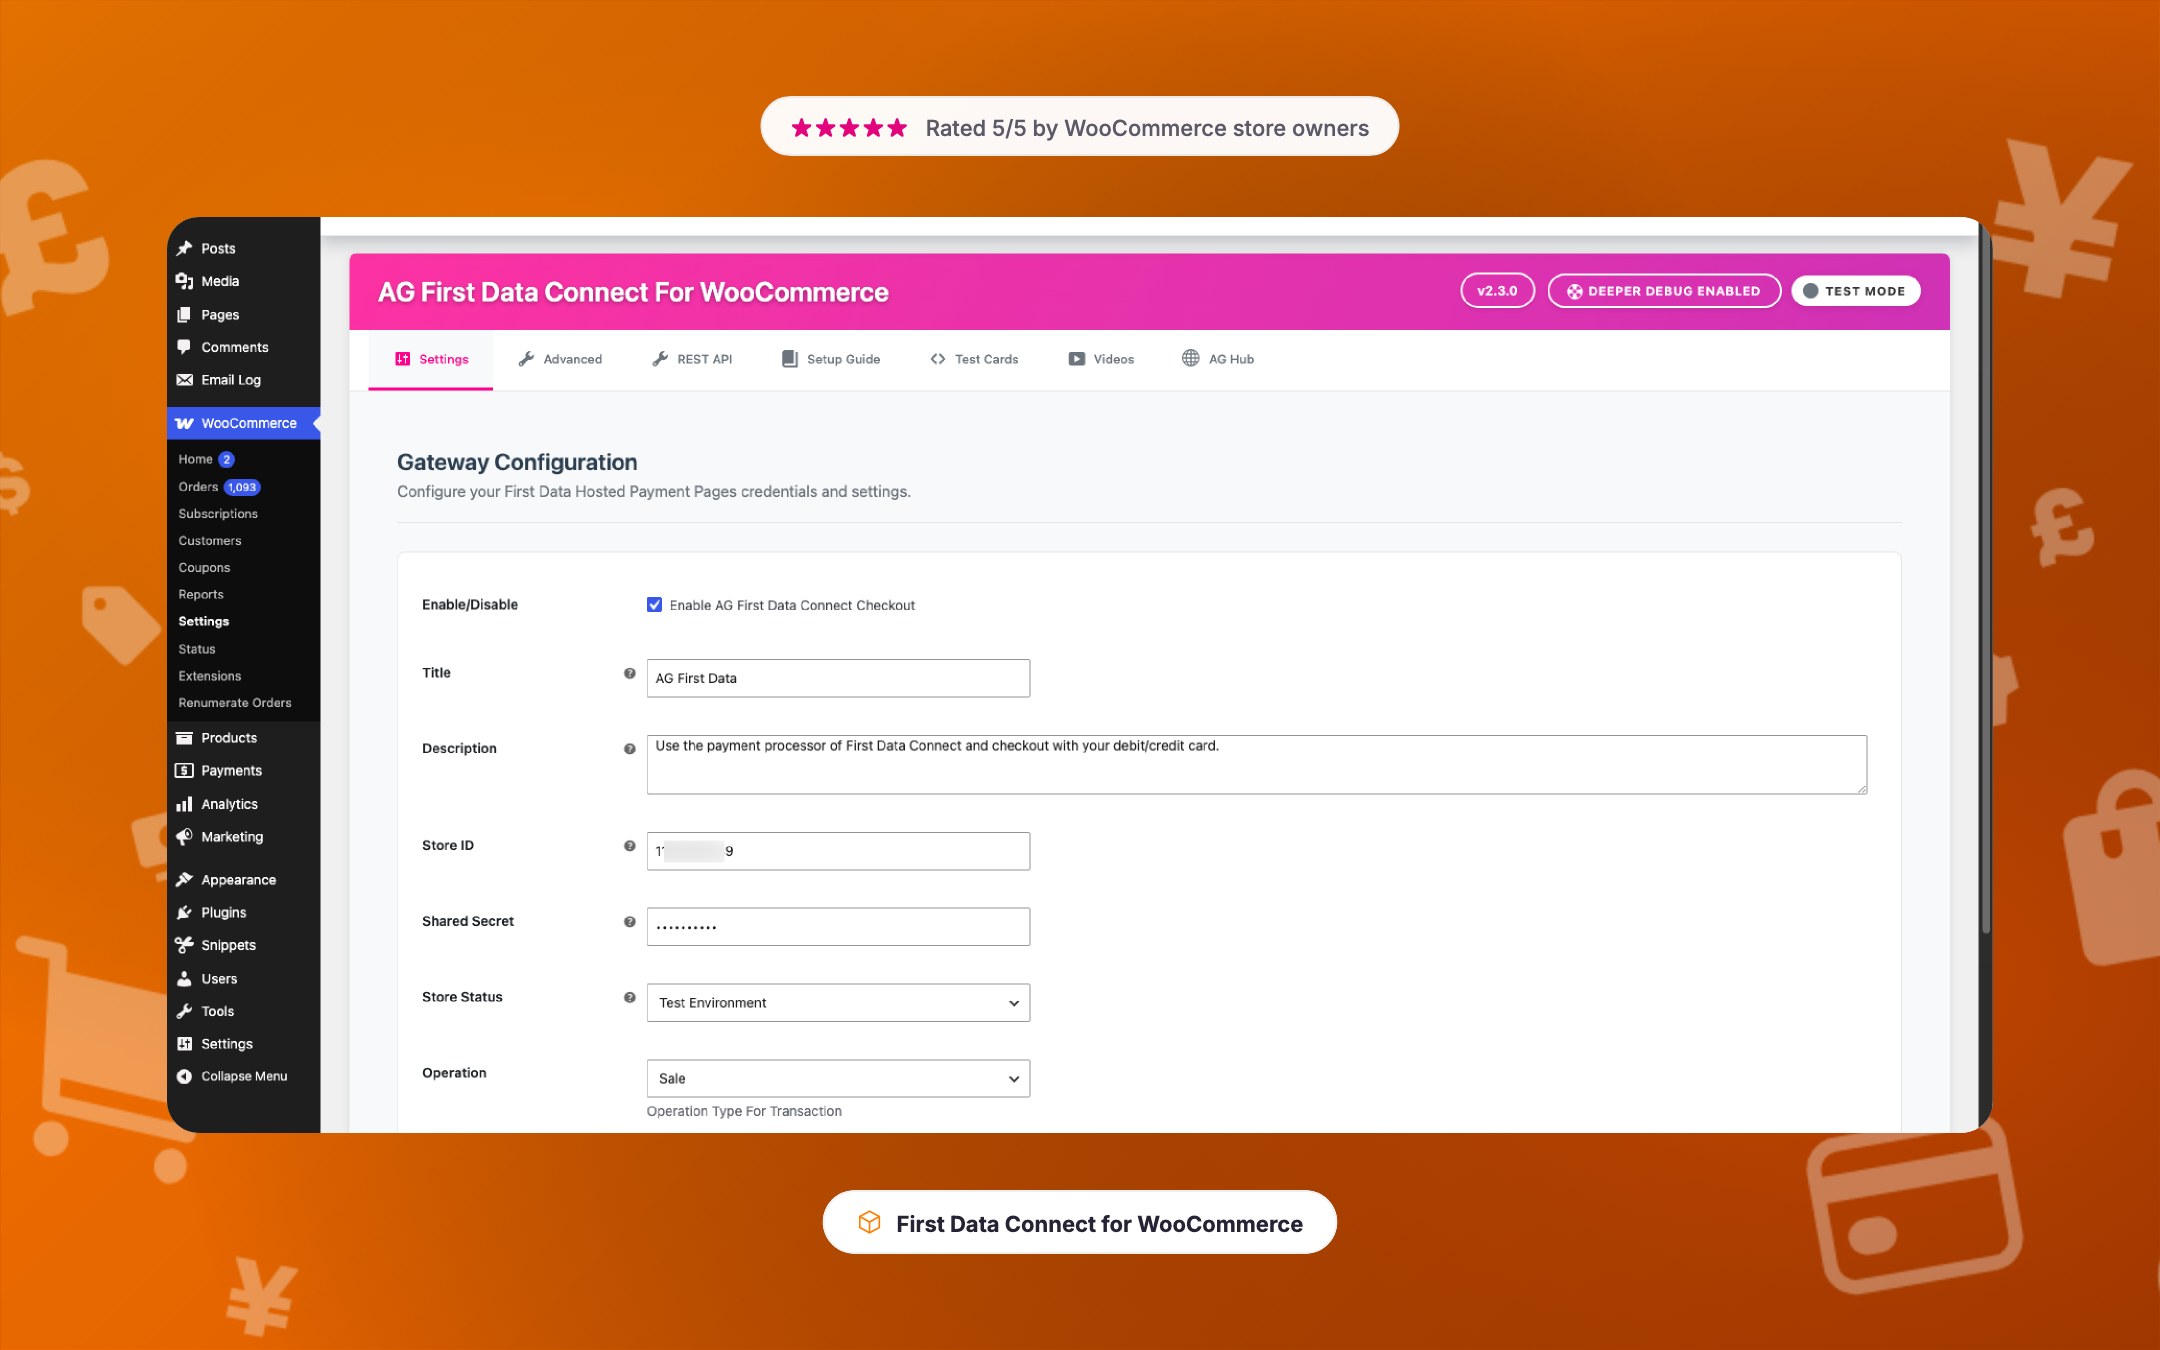Image resolution: width=2160 pixels, height=1350 pixels.
Task: Click the Store Status help icon
Action: tap(629, 997)
